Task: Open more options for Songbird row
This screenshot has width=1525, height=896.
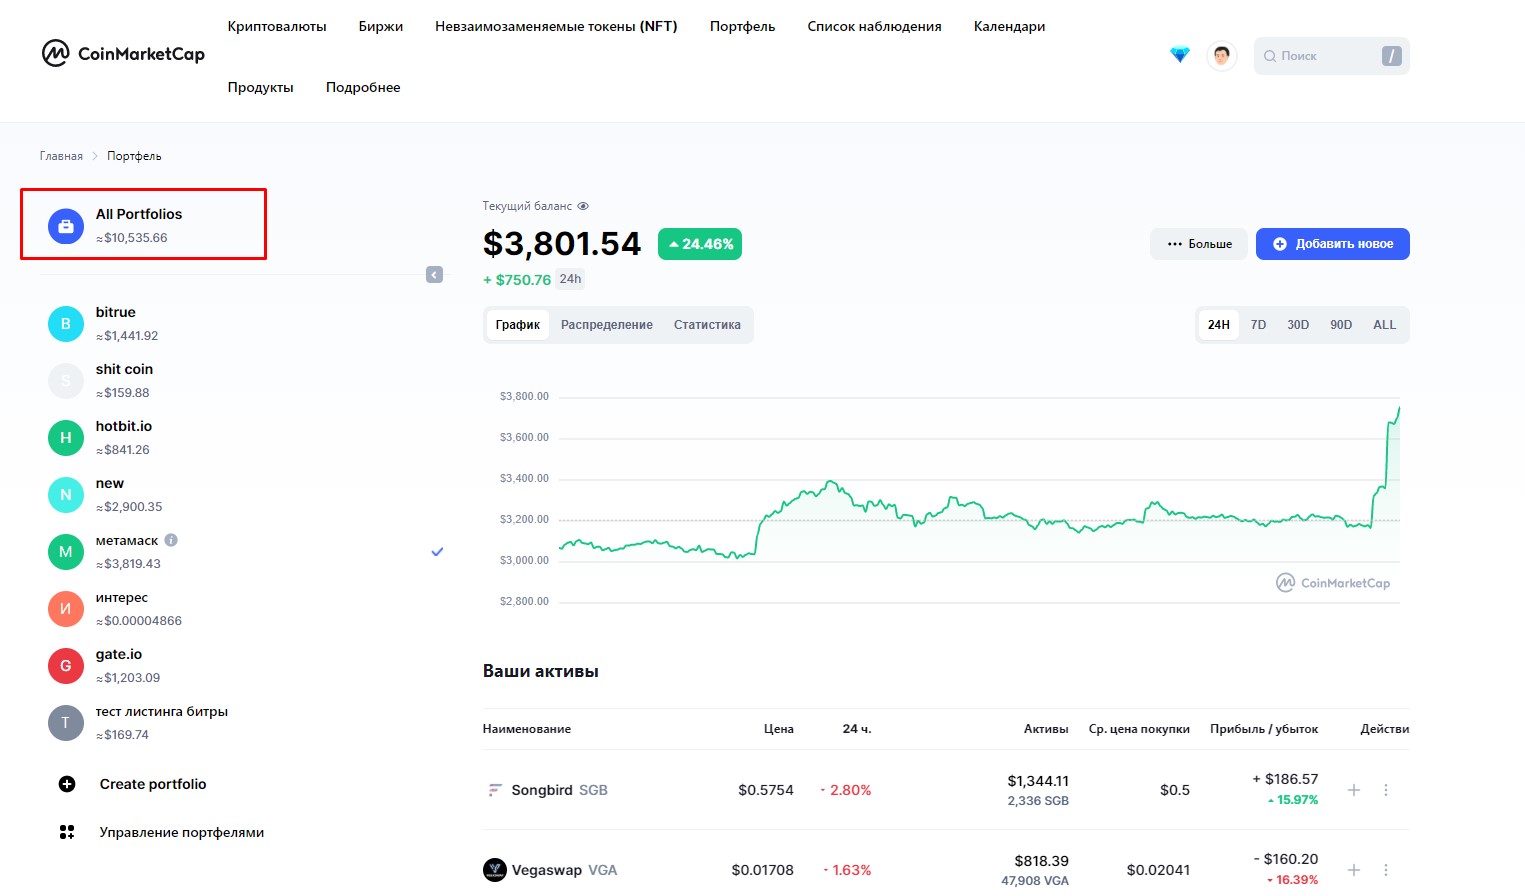Action: tap(1386, 790)
